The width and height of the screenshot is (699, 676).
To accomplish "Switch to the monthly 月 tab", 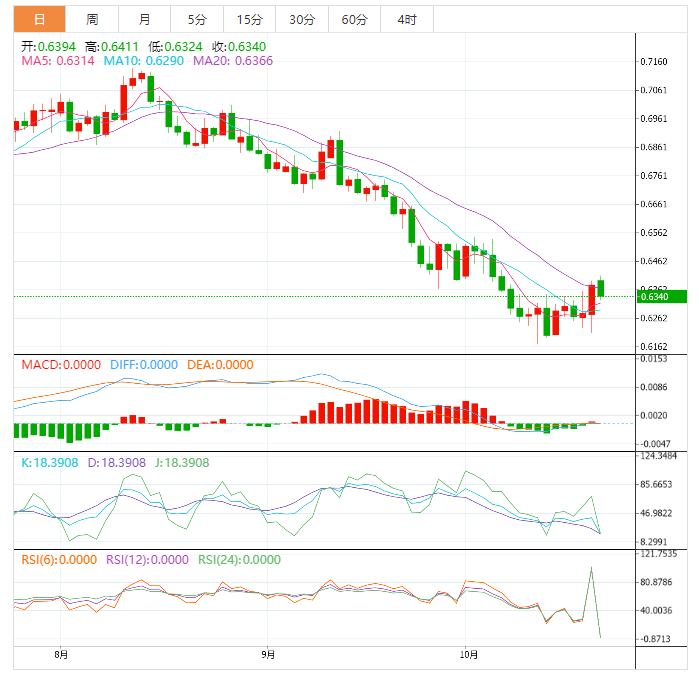I will [144, 19].
